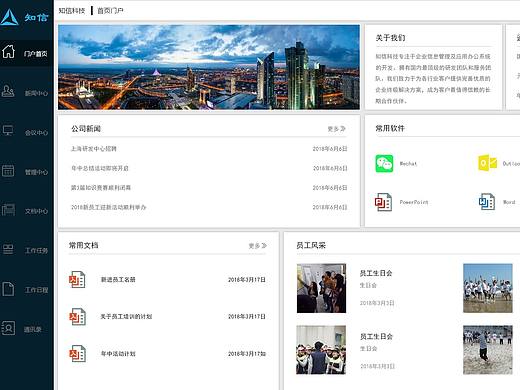Open the news item 2018新员工迎新活动顺利举办
This screenshot has height=390, width=520.
pos(108,207)
